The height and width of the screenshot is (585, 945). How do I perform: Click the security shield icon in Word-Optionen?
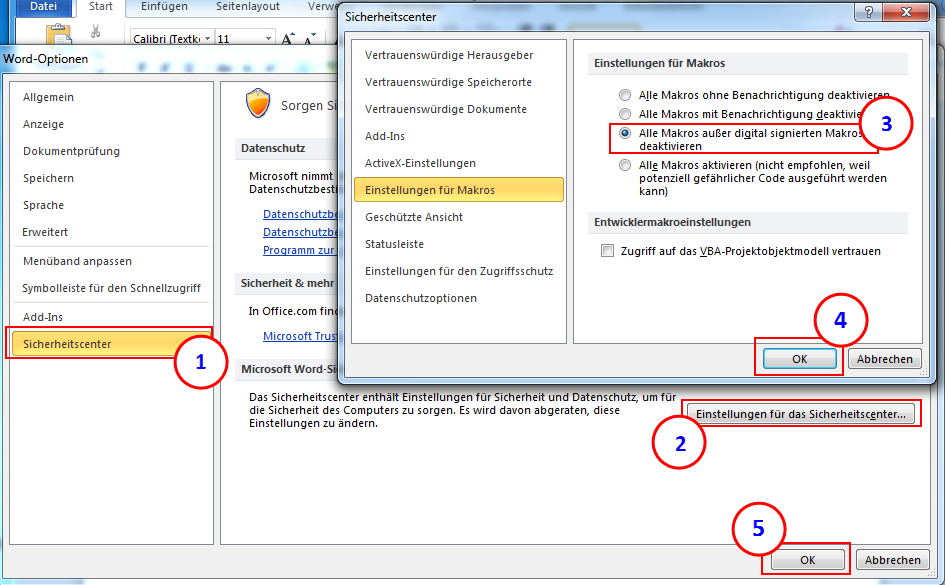point(258,104)
